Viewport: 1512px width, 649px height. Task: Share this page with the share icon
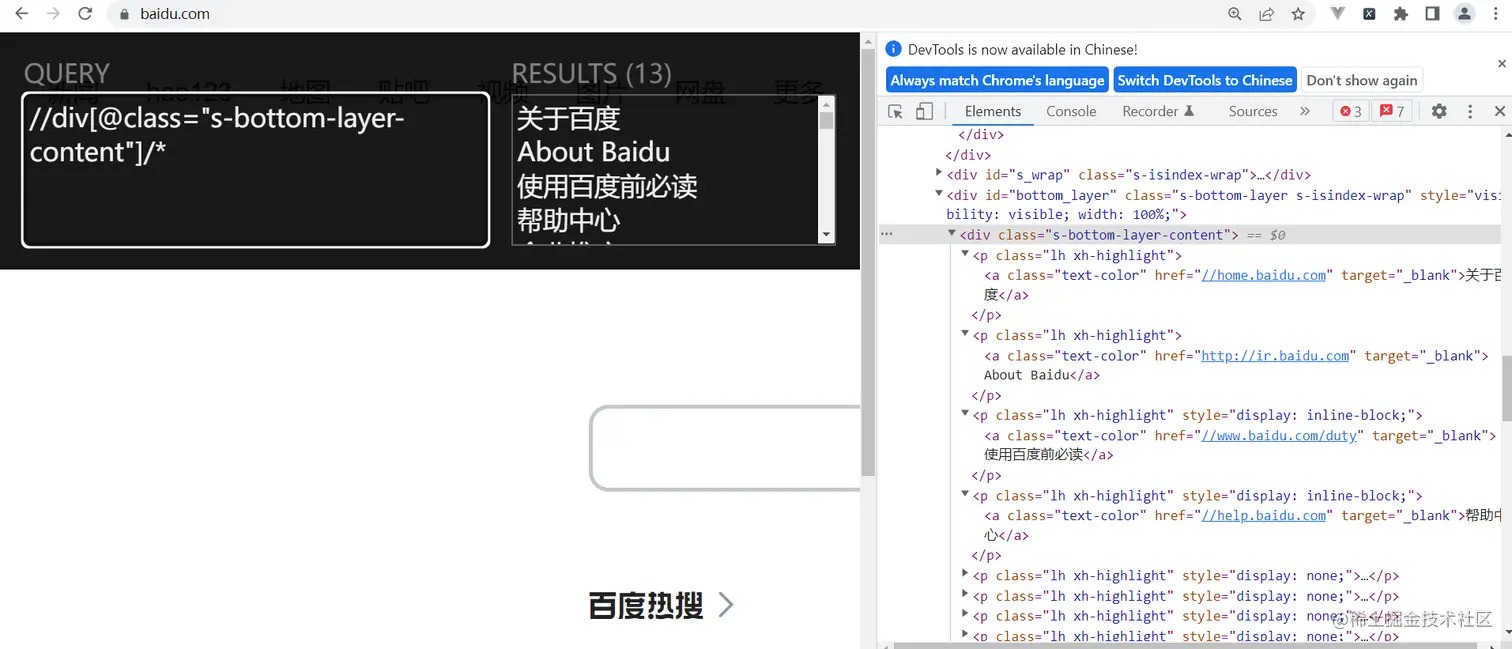click(1267, 14)
